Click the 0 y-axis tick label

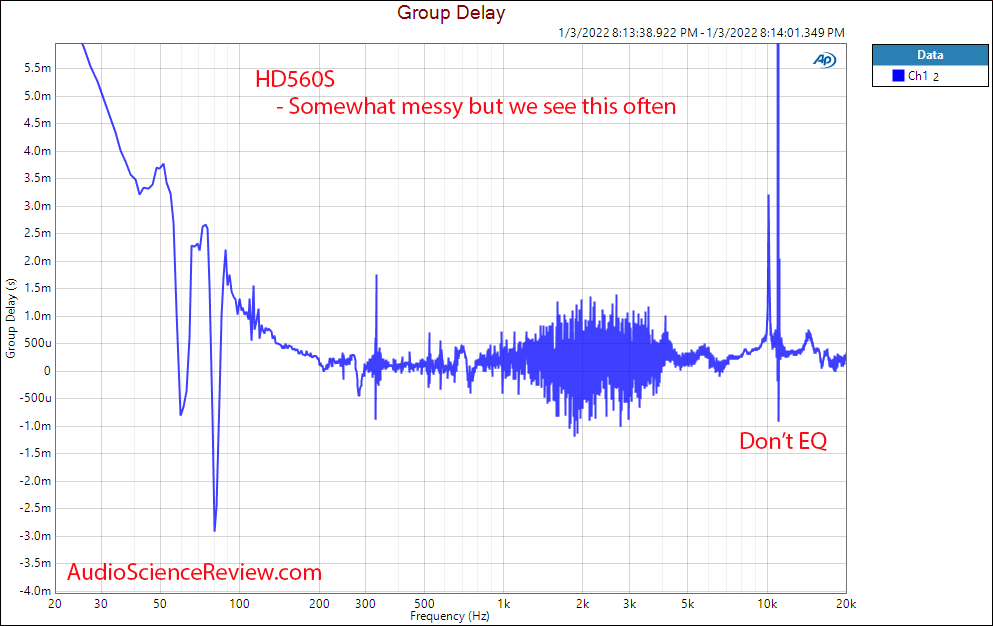47,371
